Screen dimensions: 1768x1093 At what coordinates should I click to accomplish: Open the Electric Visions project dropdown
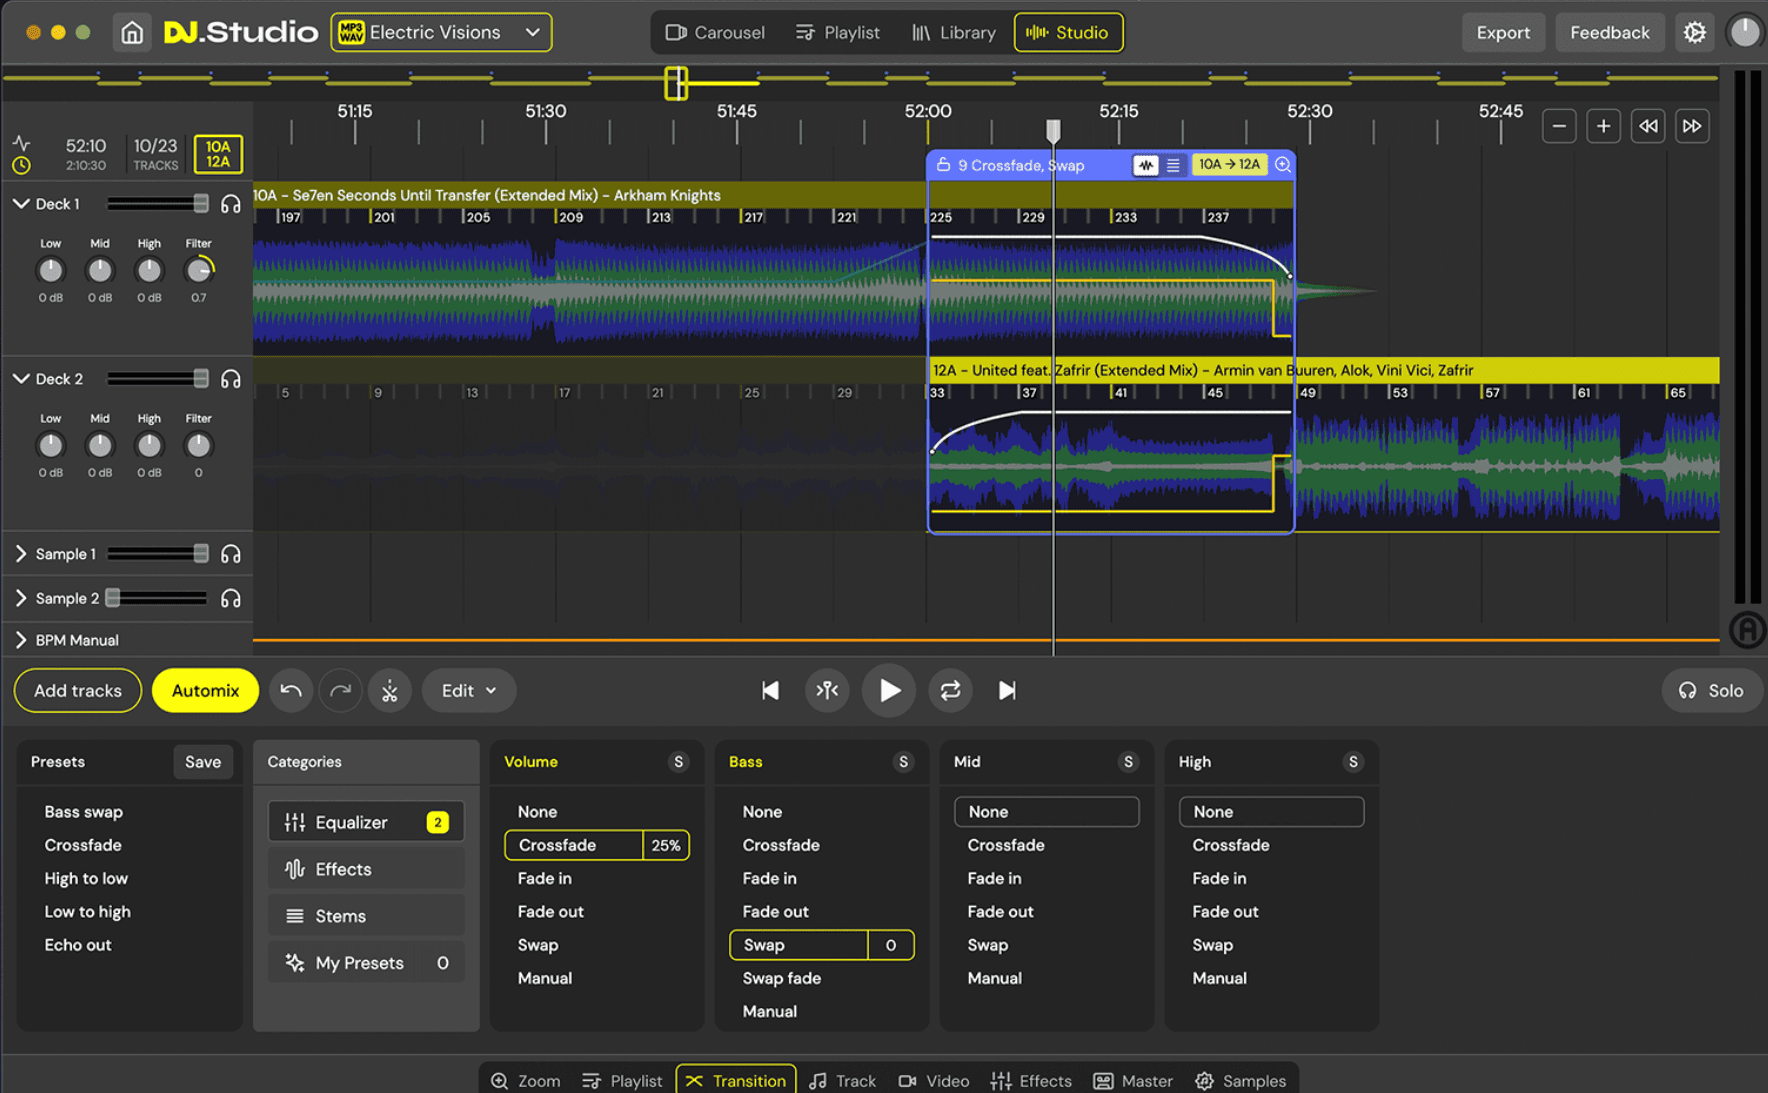441,33
